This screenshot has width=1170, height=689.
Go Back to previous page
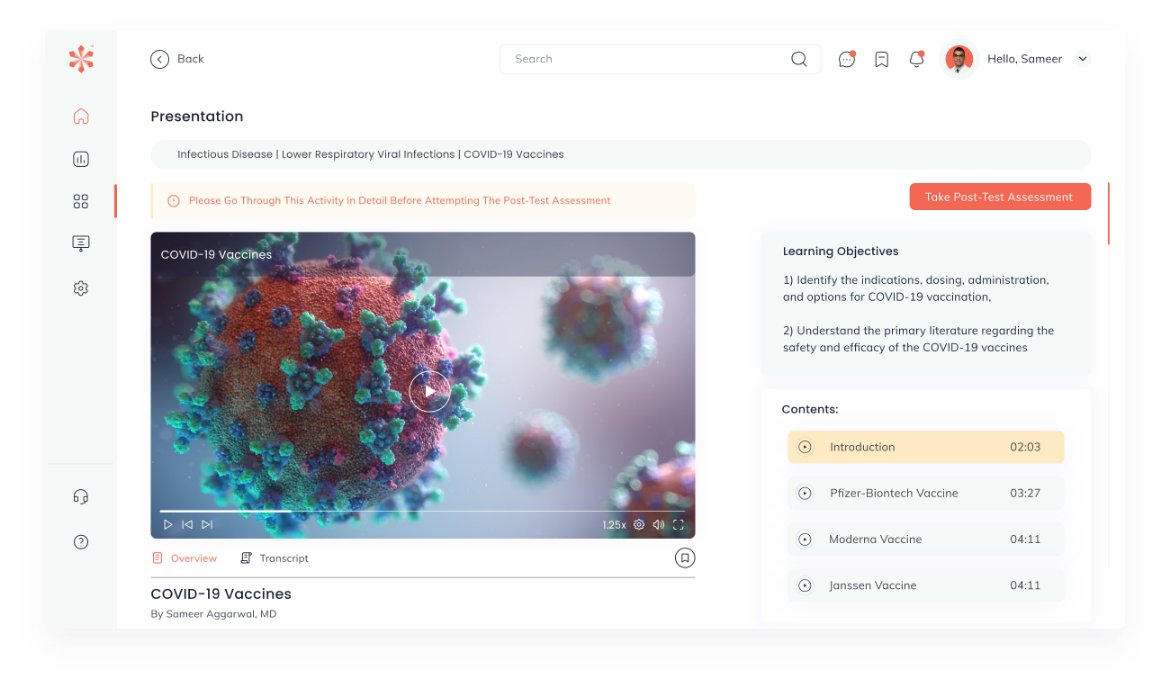(x=177, y=59)
